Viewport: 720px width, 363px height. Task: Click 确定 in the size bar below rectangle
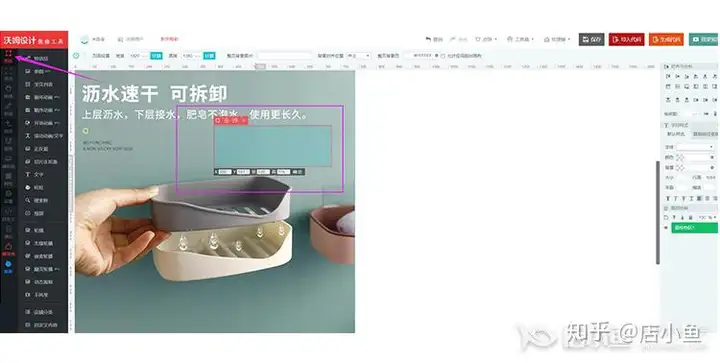point(298,172)
